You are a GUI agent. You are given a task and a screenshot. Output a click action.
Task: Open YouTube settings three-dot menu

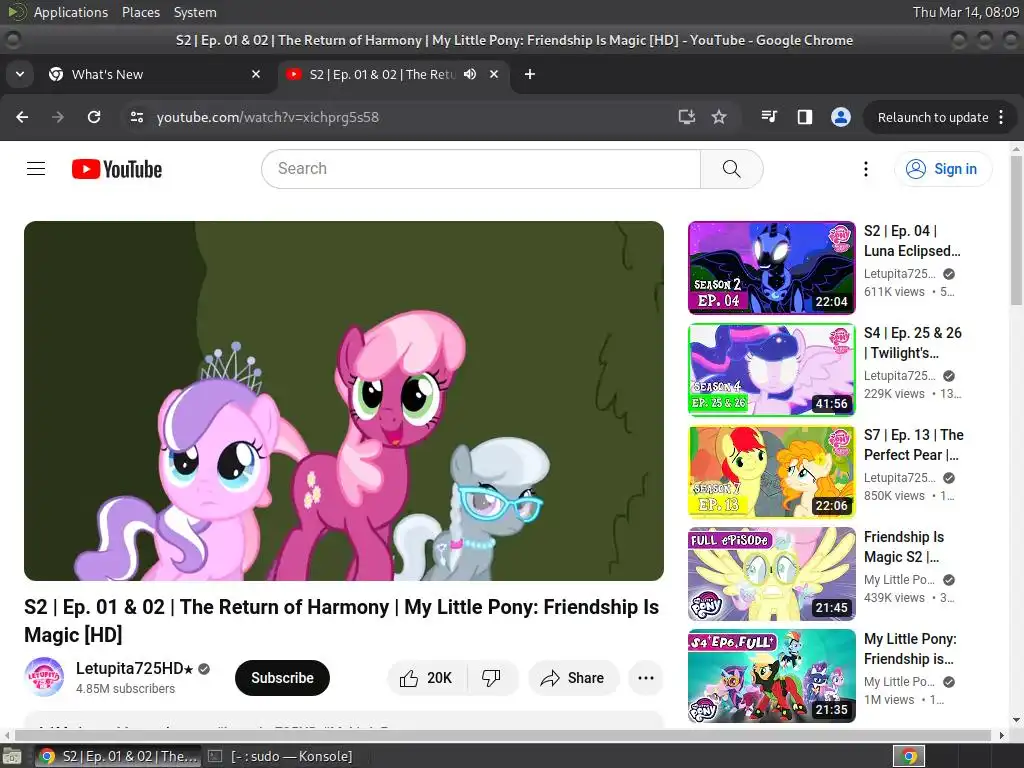coord(866,169)
